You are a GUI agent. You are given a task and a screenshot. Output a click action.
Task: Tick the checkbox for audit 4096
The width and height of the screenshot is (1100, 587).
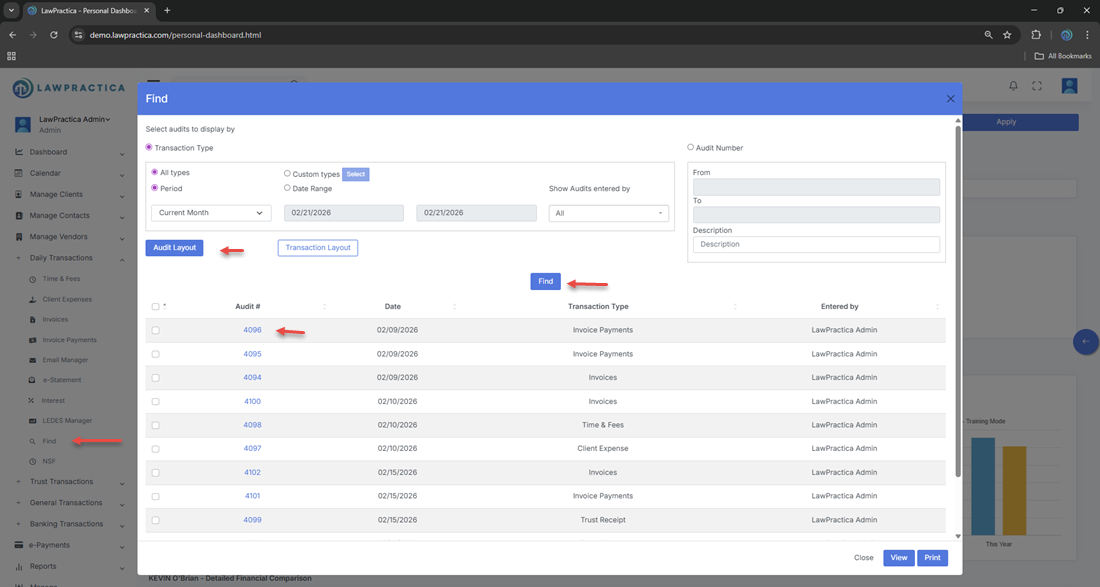155,330
